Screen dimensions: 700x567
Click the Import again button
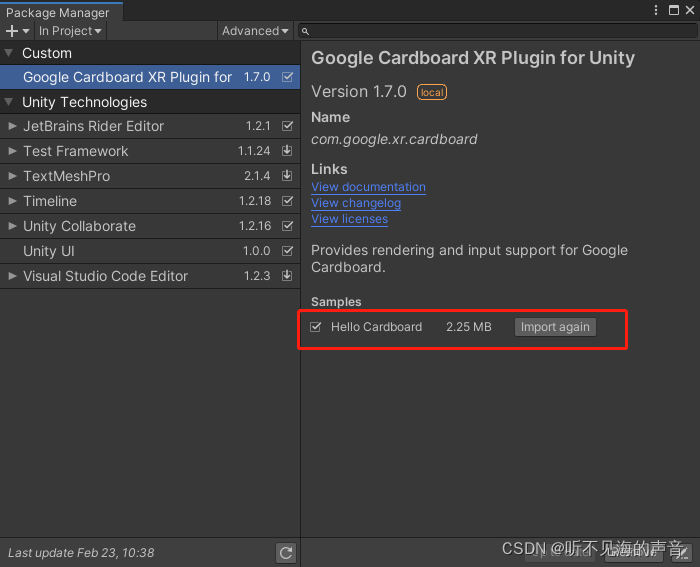[x=555, y=327]
